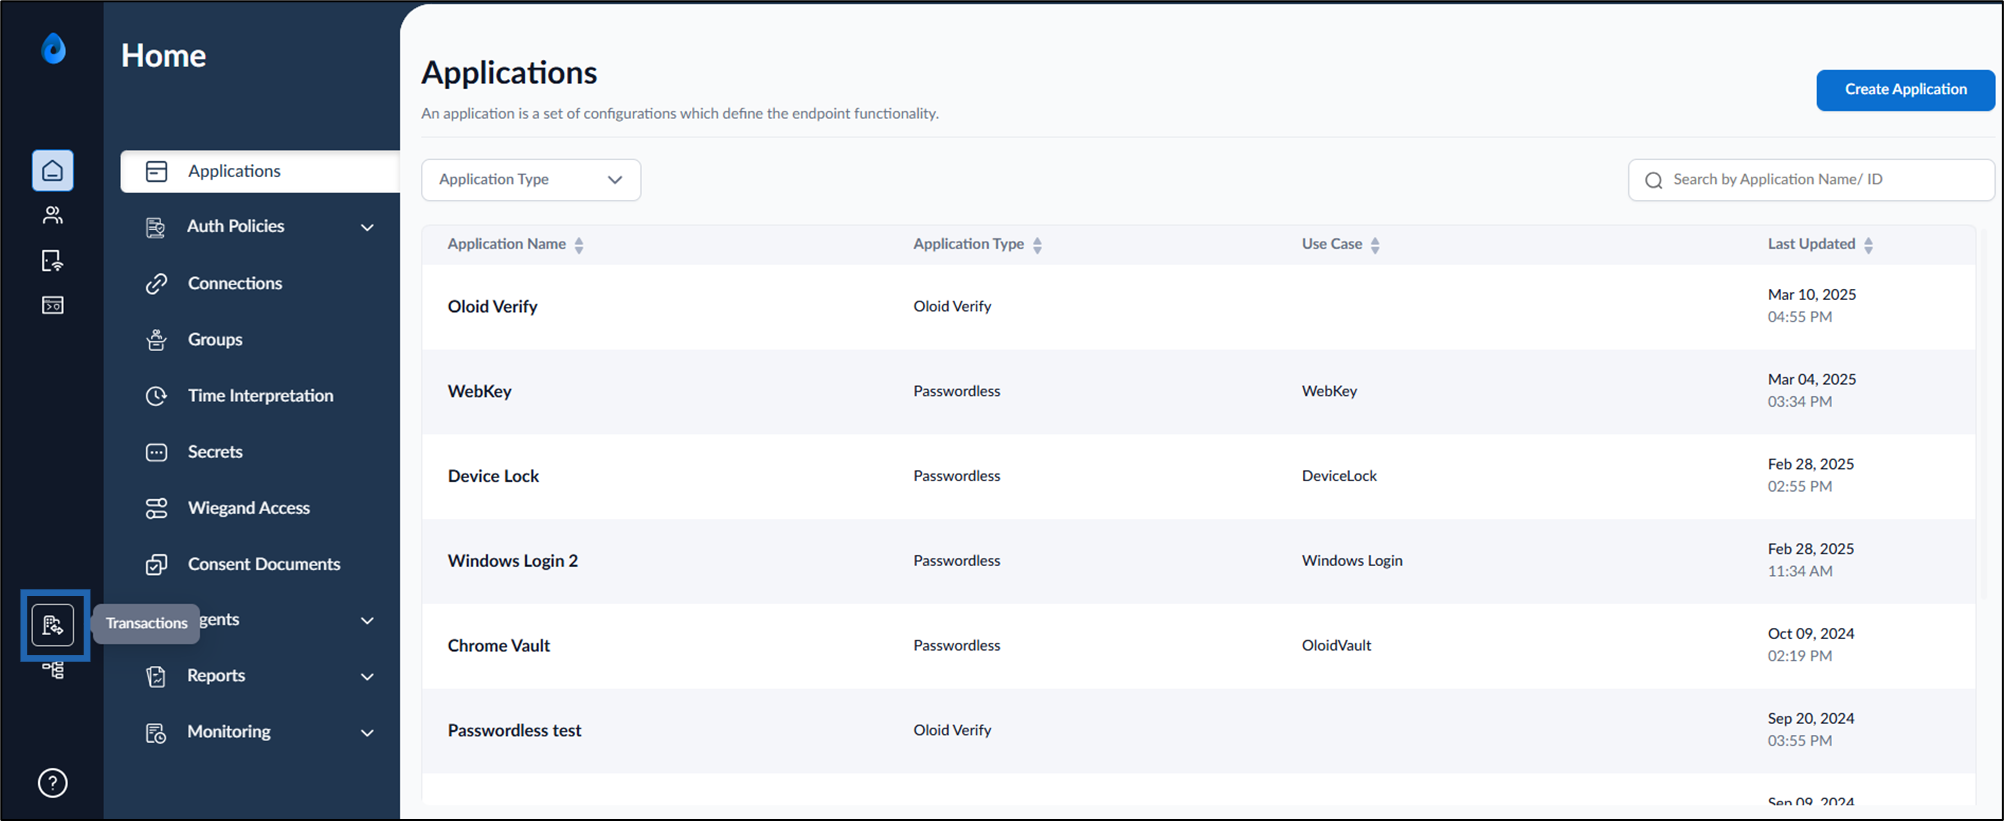The image size is (2004, 821).
Task: Sort by Application Name arrows
Action: 579,245
